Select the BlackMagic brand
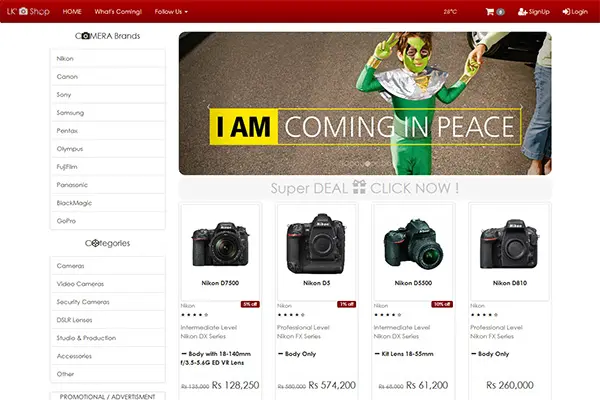The image size is (600, 400). (x=108, y=203)
